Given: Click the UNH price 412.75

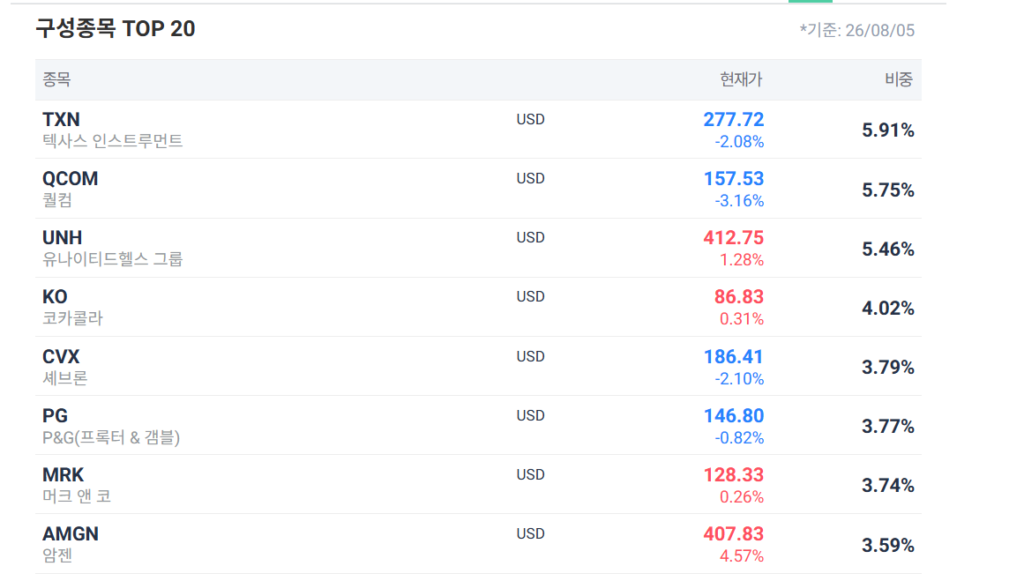Looking at the screenshot, I should coord(733,238).
